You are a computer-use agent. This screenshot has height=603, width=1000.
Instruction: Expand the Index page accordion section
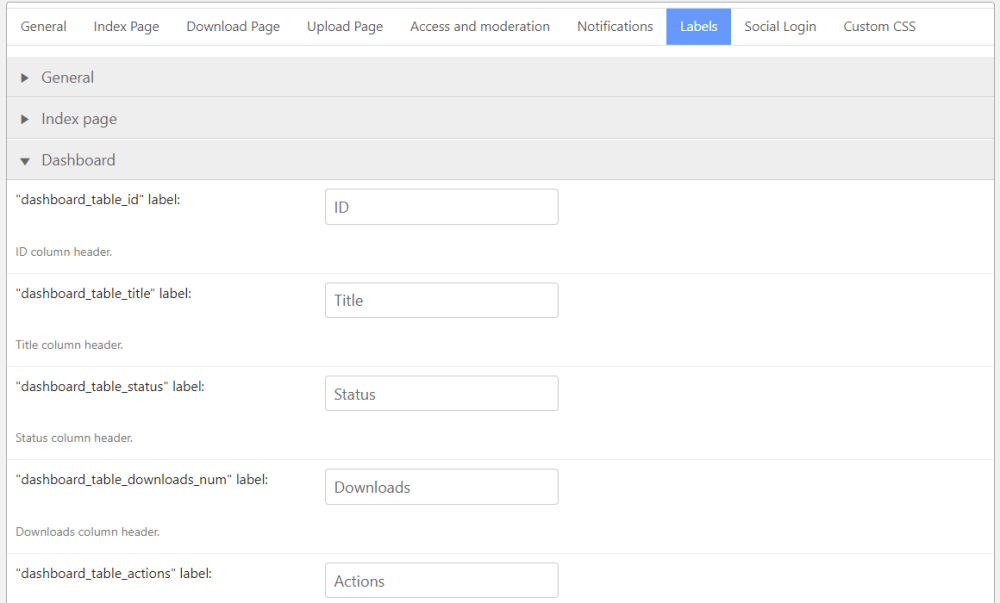(78, 119)
